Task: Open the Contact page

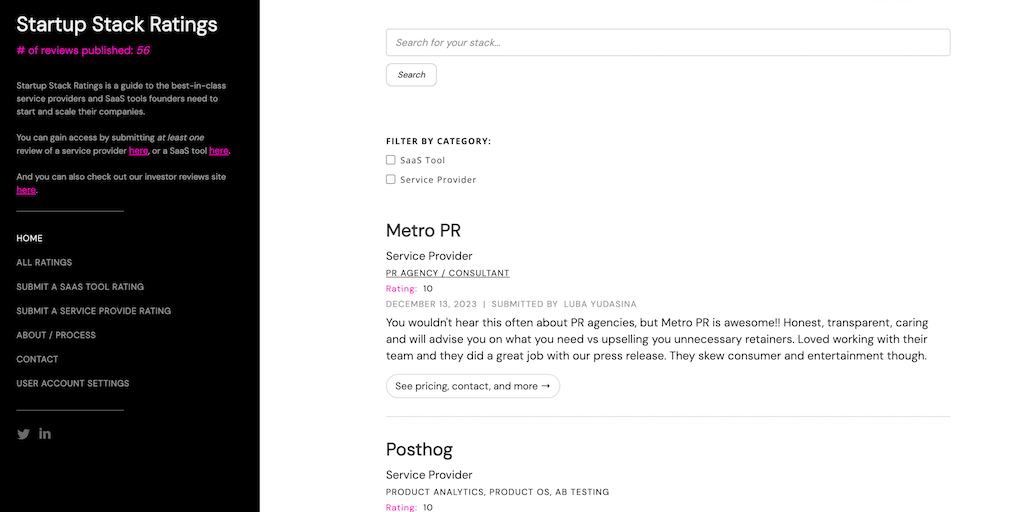Action: [x=37, y=359]
